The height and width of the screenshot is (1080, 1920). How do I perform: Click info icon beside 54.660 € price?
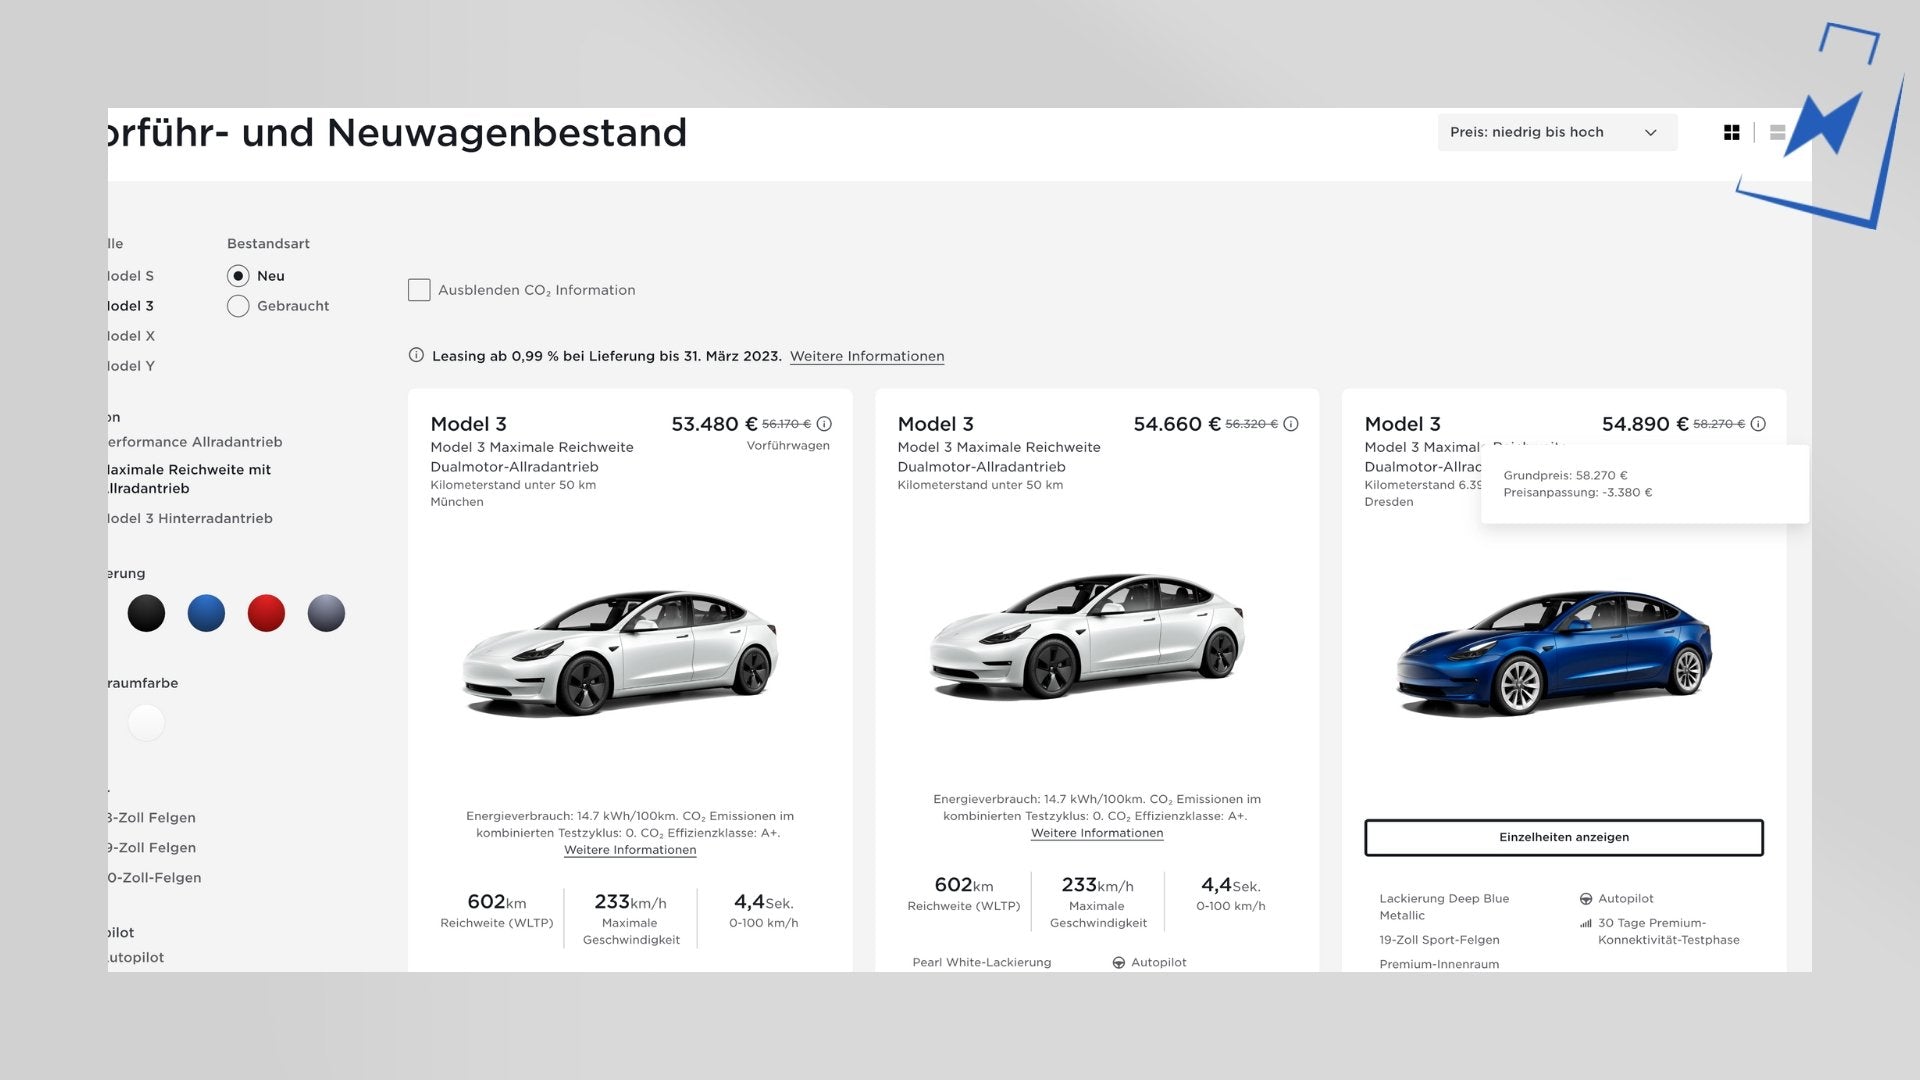tap(1291, 424)
